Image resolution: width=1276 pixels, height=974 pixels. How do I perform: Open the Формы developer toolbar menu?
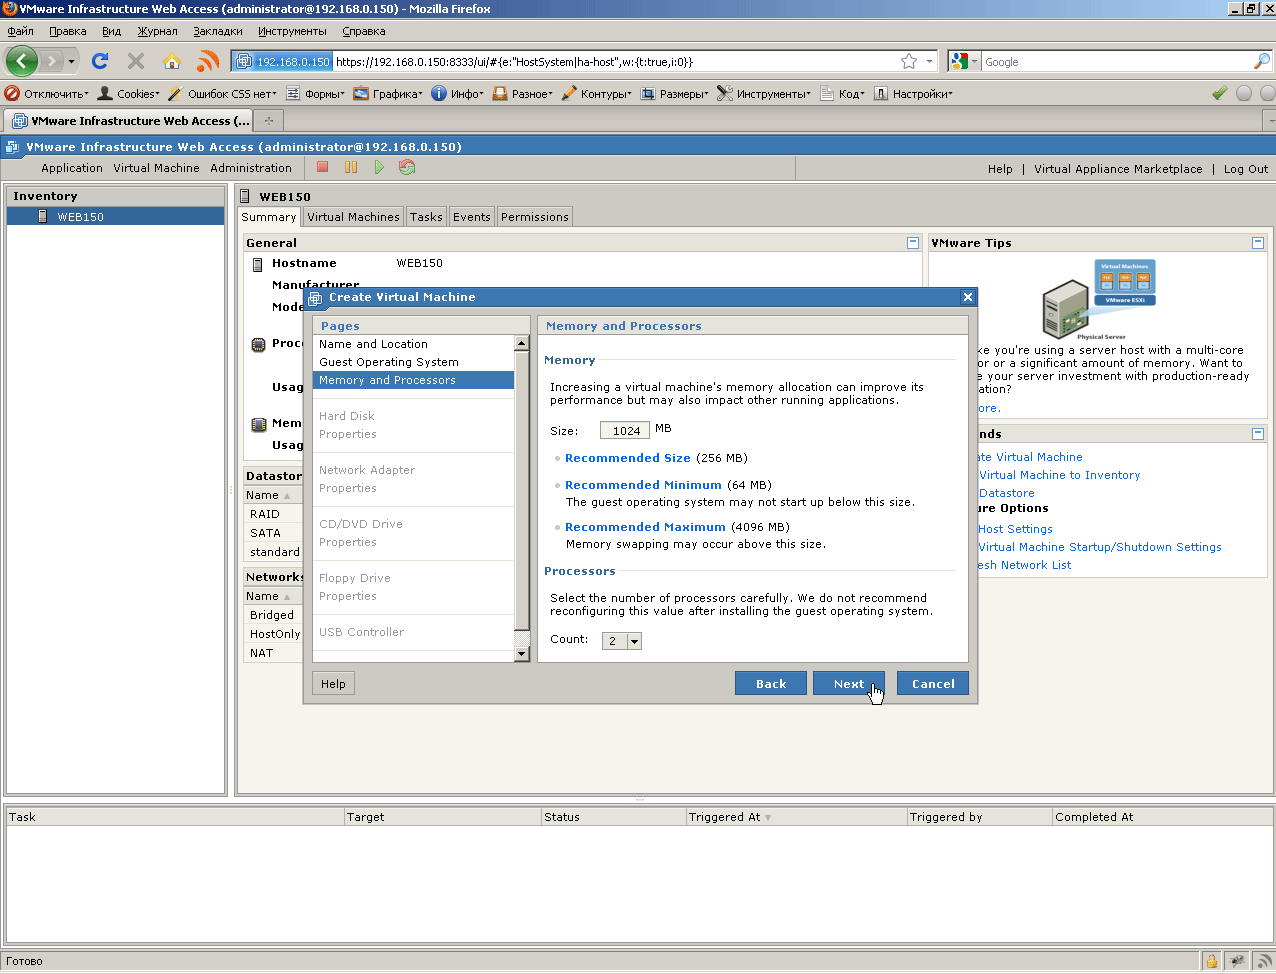point(315,94)
